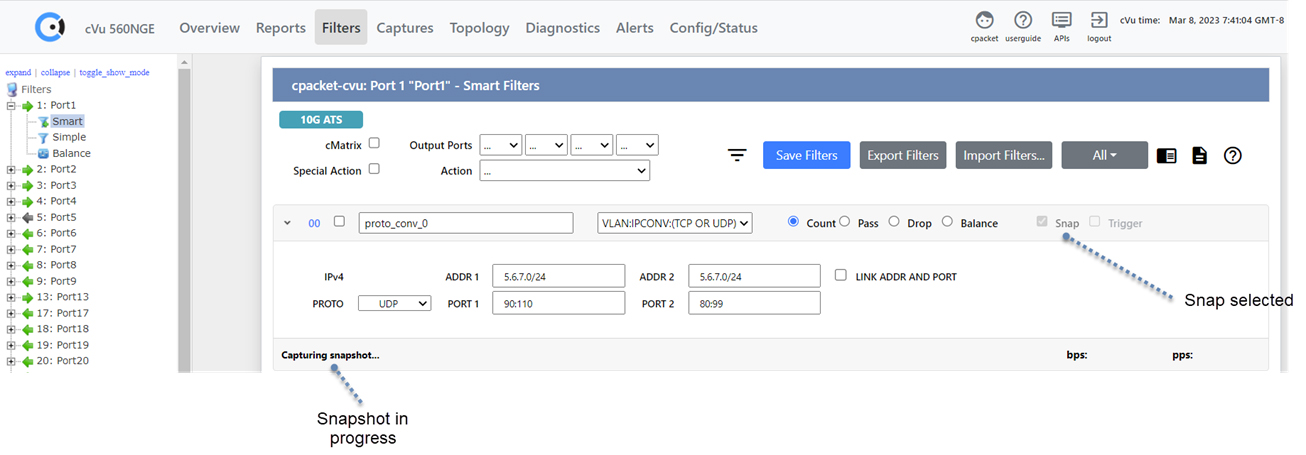Open the second Output Ports dropdown
The height and width of the screenshot is (455, 1306).
[x=546, y=145]
